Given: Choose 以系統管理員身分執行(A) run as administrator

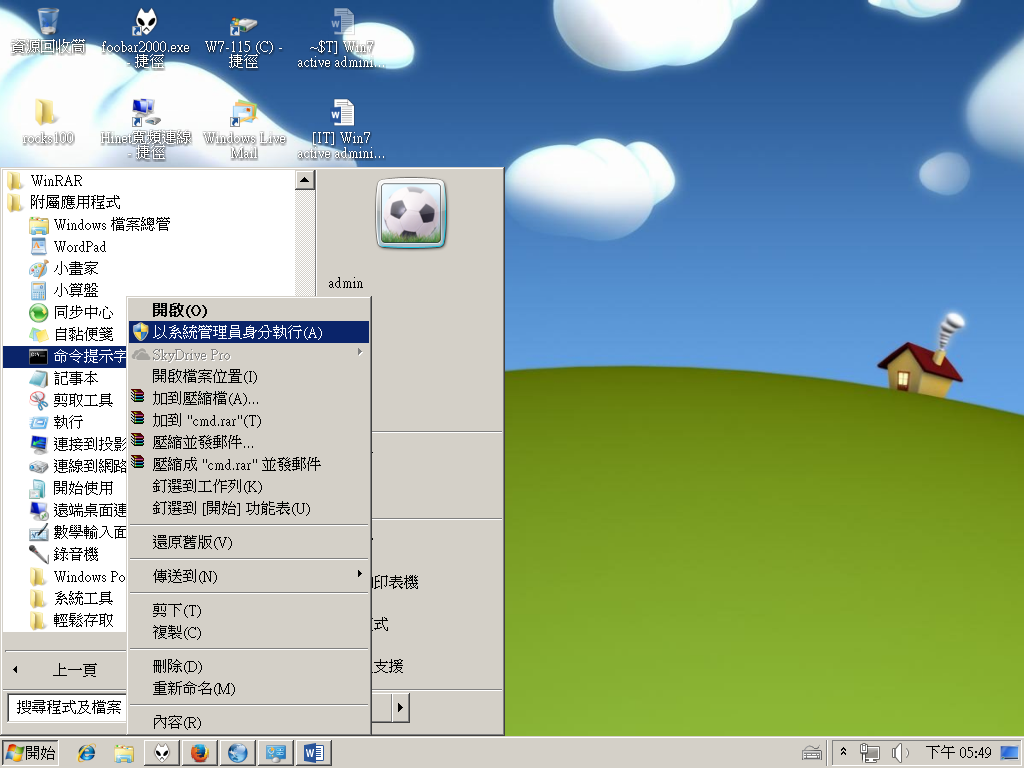Looking at the screenshot, I should tap(249, 332).
